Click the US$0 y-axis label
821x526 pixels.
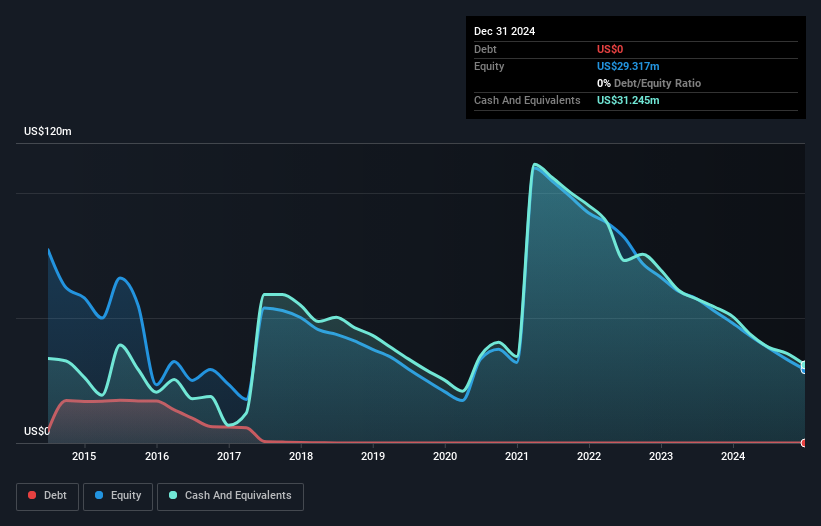click(37, 431)
